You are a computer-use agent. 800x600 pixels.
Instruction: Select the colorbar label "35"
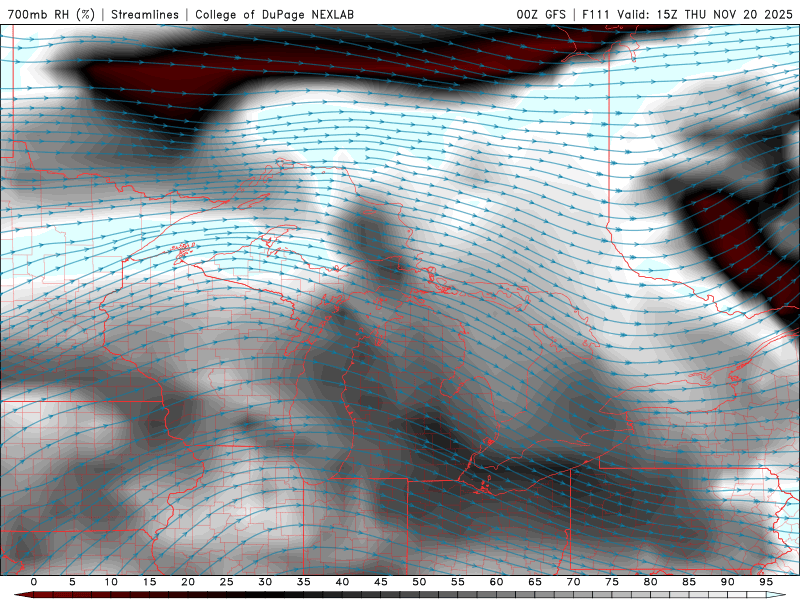click(303, 582)
